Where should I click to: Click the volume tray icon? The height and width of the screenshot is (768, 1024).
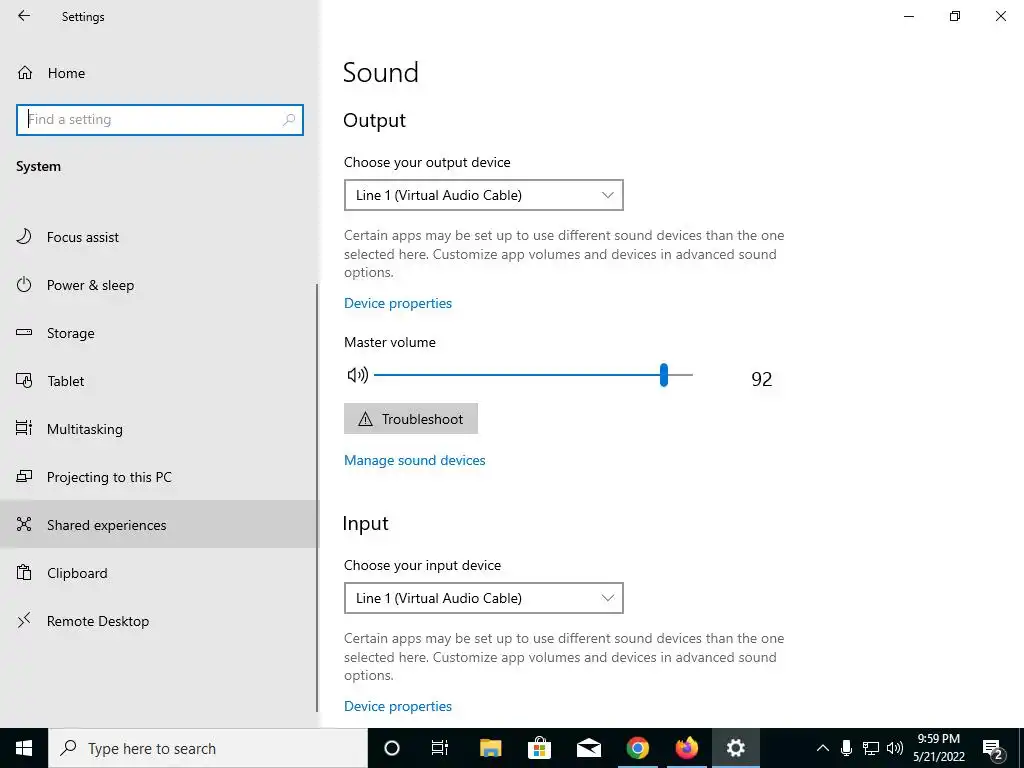click(x=895, y=748)
